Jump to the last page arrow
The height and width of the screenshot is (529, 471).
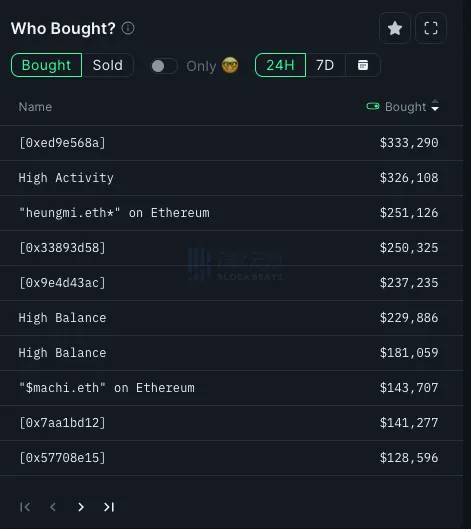[109, 507]
